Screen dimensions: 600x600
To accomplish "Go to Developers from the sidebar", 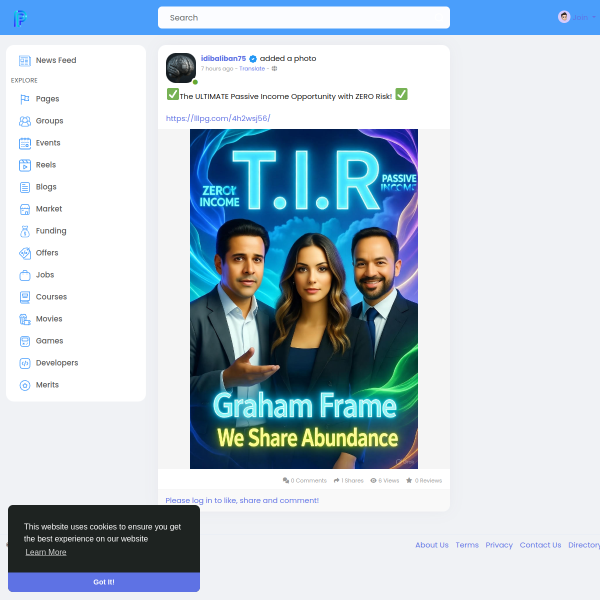I will tap(56, 363).
